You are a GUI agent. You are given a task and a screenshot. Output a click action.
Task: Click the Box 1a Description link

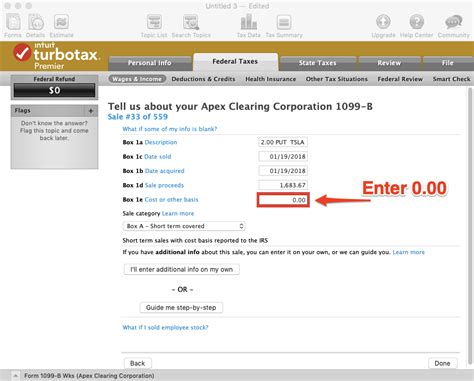coord(161,142)
